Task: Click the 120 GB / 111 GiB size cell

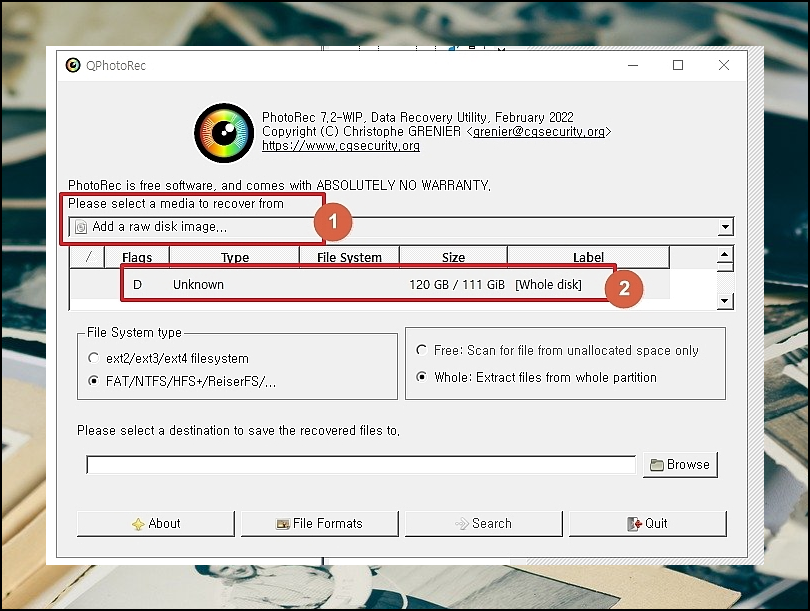Action: 457,285
